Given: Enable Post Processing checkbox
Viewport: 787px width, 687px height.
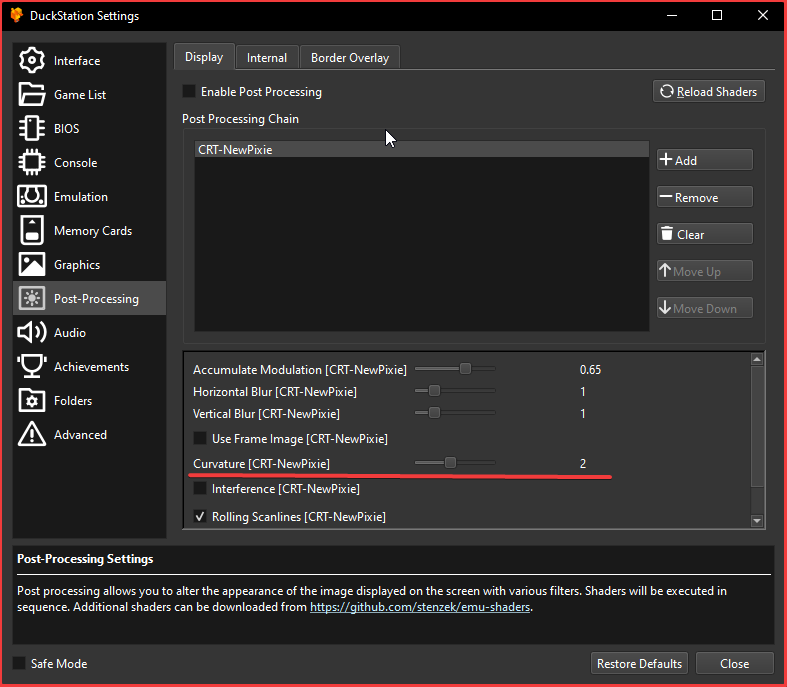Looking at the screenshot, I should pyautogui.click(x=189, y=91).
